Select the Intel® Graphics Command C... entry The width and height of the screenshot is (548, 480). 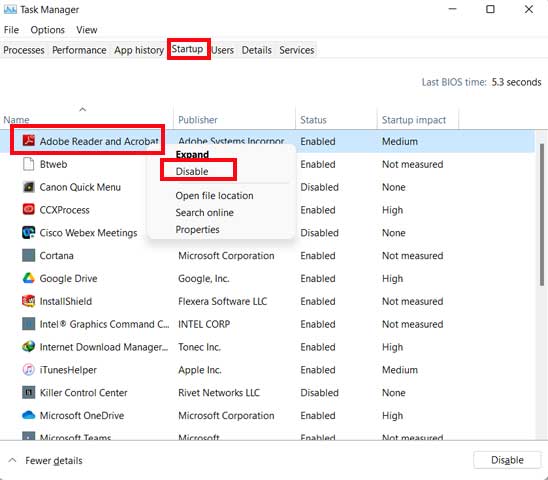(x=104, y=324)
